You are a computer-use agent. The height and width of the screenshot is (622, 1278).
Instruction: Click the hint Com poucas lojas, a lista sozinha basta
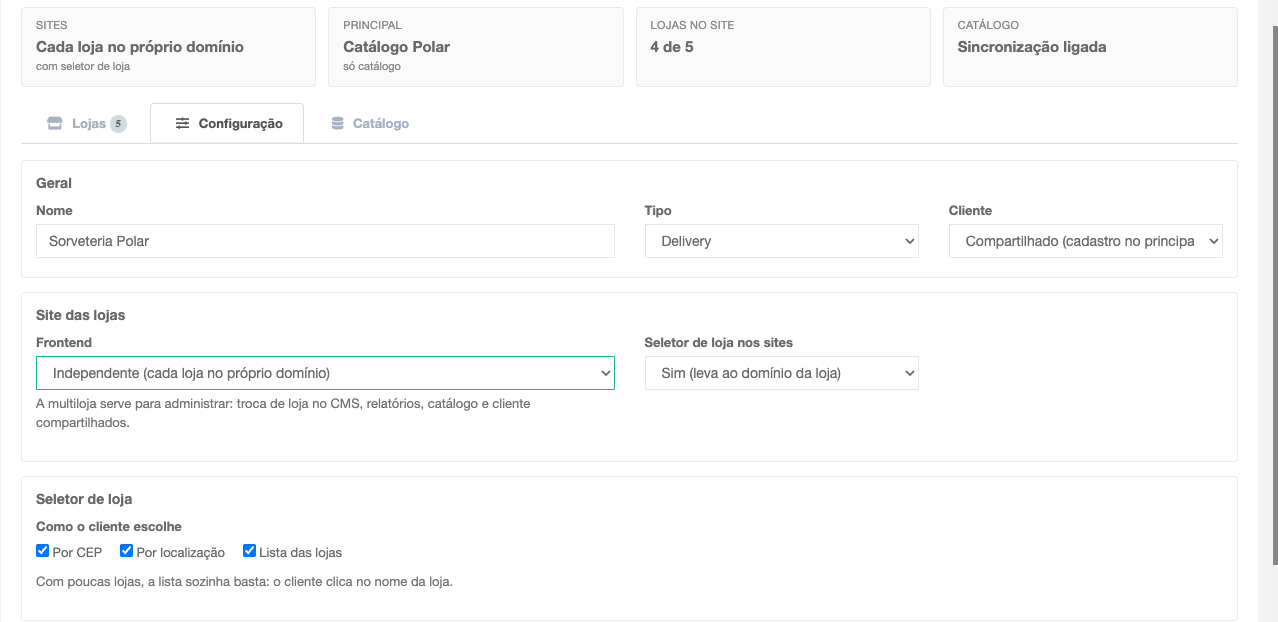[245, 581]
